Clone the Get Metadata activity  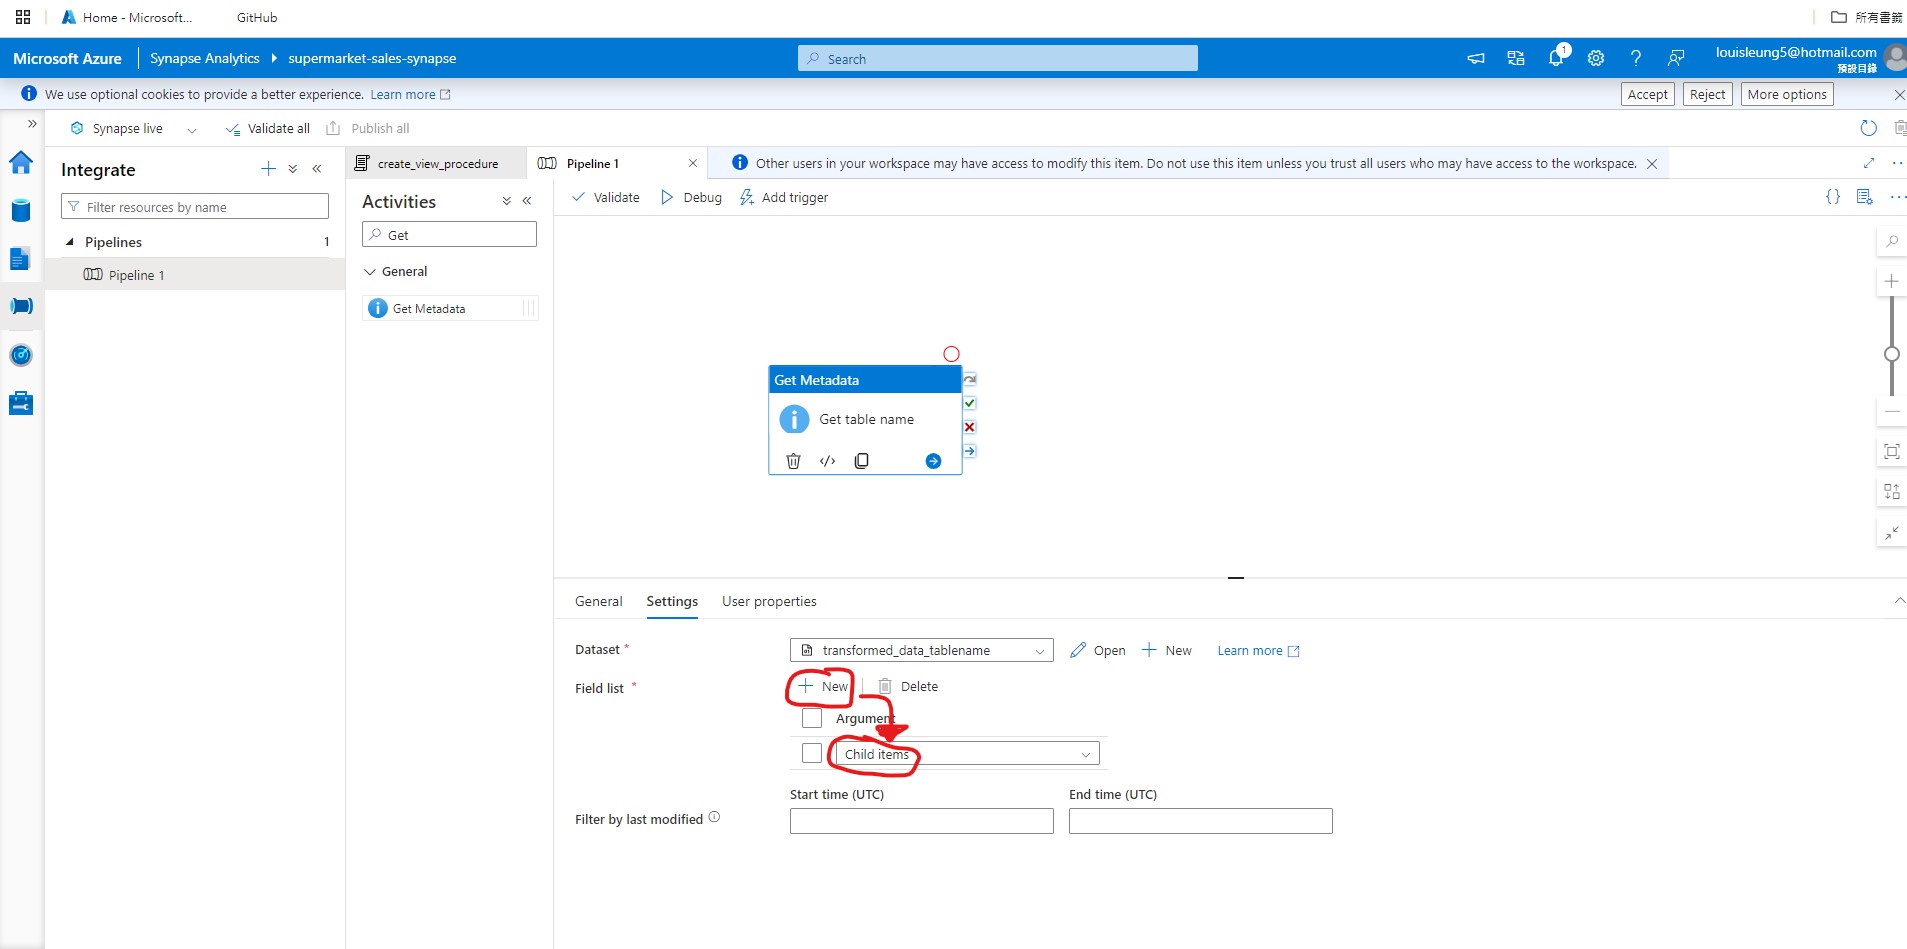pos(861,460)
